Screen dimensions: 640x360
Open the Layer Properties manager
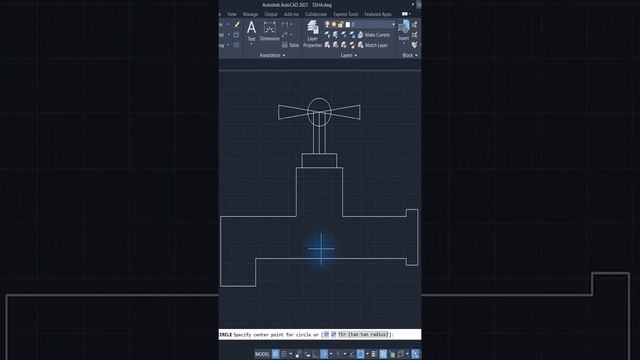pyautogui.click(x=312, y=34)
